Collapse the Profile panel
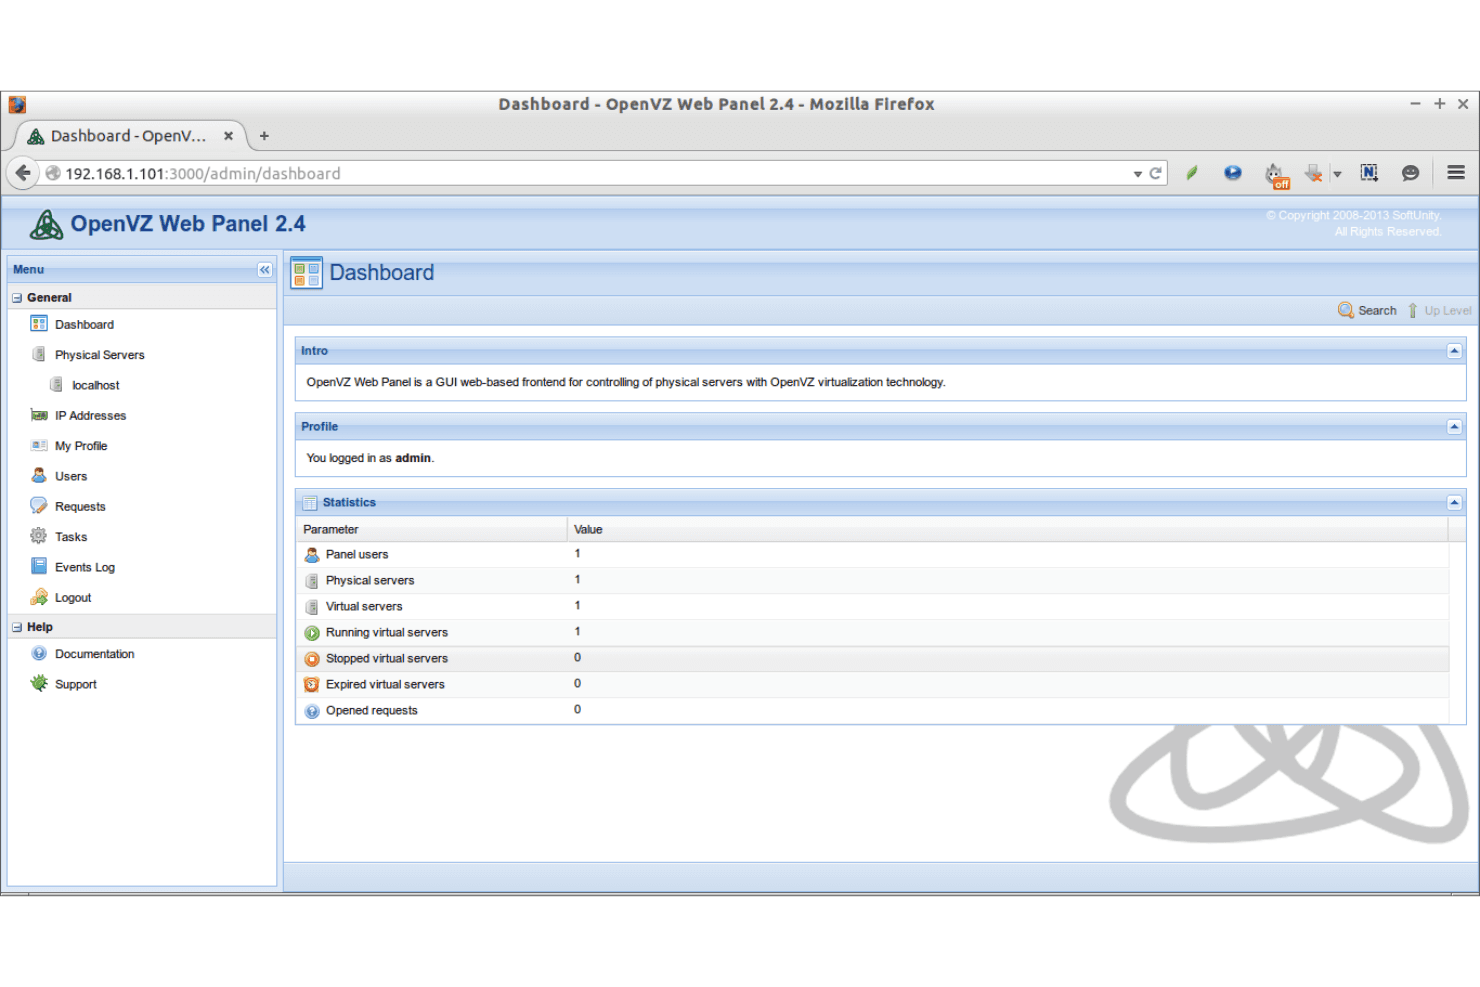Screen dimensions: 1480x987 click(1455, 427)
